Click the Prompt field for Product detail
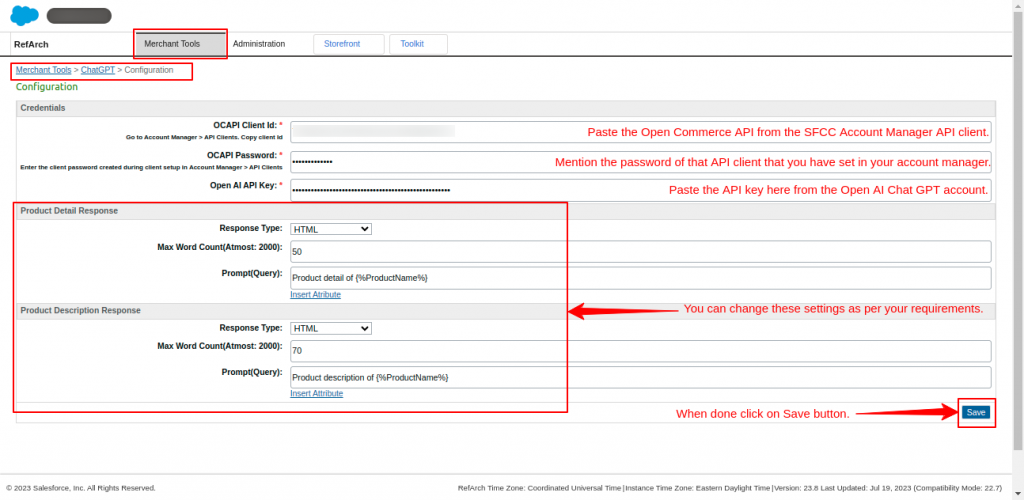Viewport: 1024px width, 500px height. coord(640,277)
